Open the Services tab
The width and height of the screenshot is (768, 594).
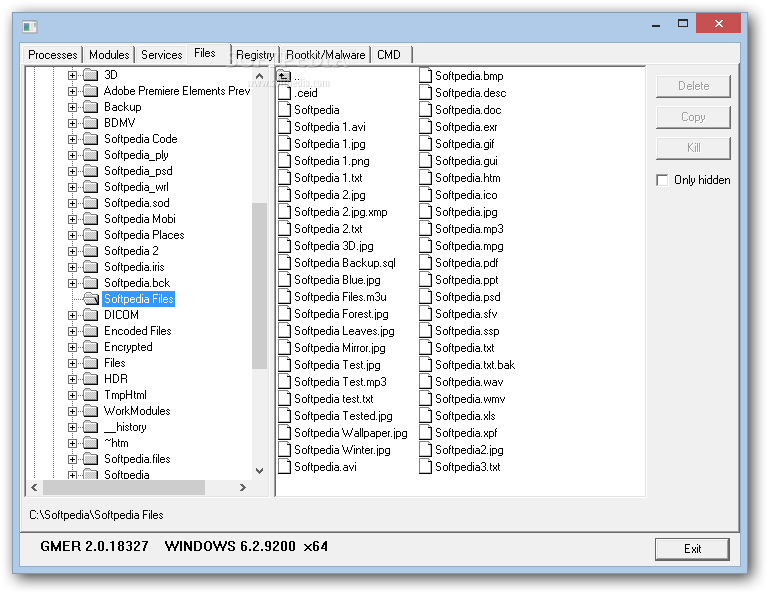(x=162, y=55)
